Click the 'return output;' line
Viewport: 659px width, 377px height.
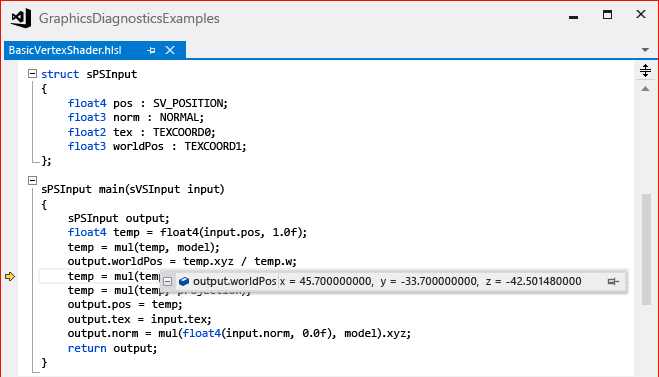coord(112,348)
